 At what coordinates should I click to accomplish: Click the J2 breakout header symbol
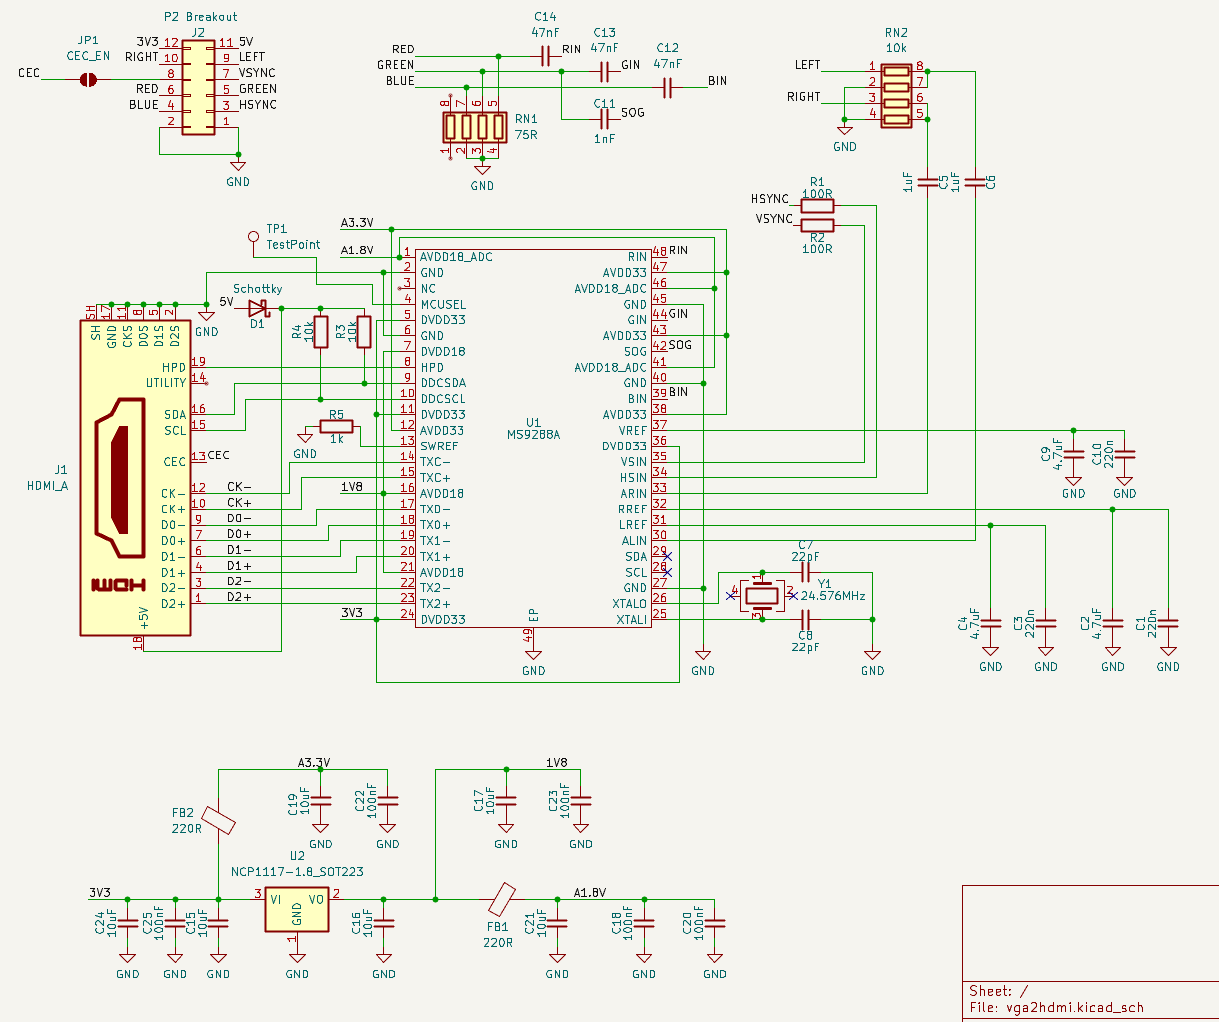point(198,88)
